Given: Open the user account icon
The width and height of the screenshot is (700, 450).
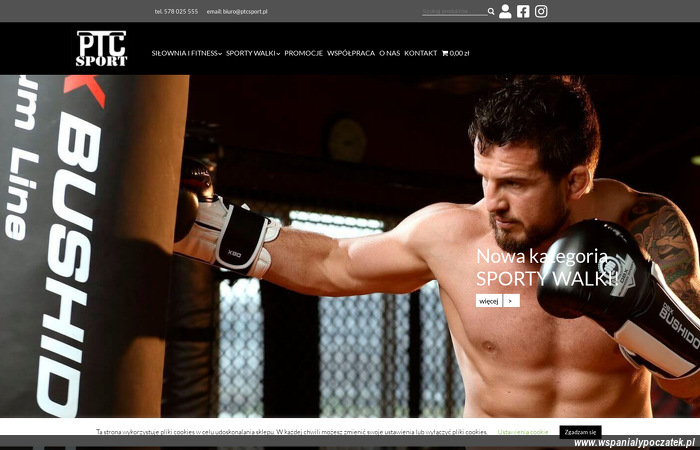Looking at the screenshot, I should [x=505, y=11].
